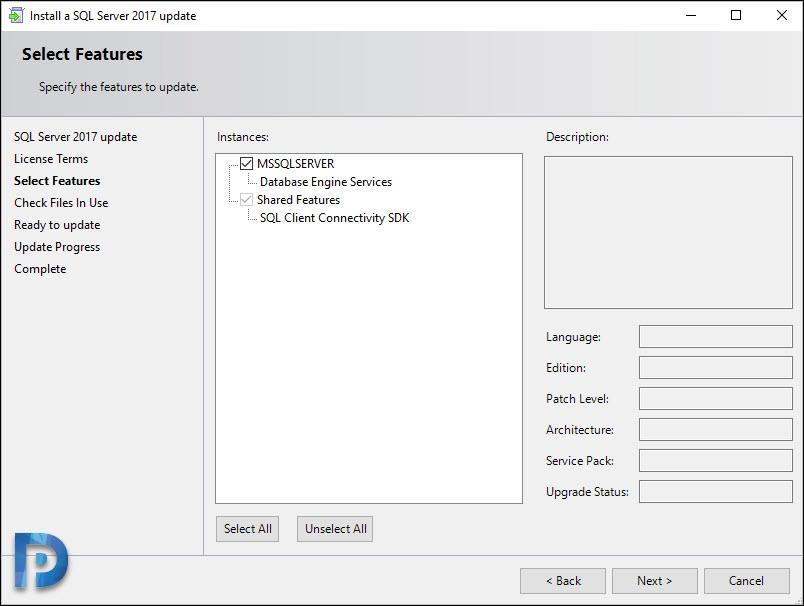Click the Architecture field
This screenshot has height=606, width=804.
pos(716,430)
